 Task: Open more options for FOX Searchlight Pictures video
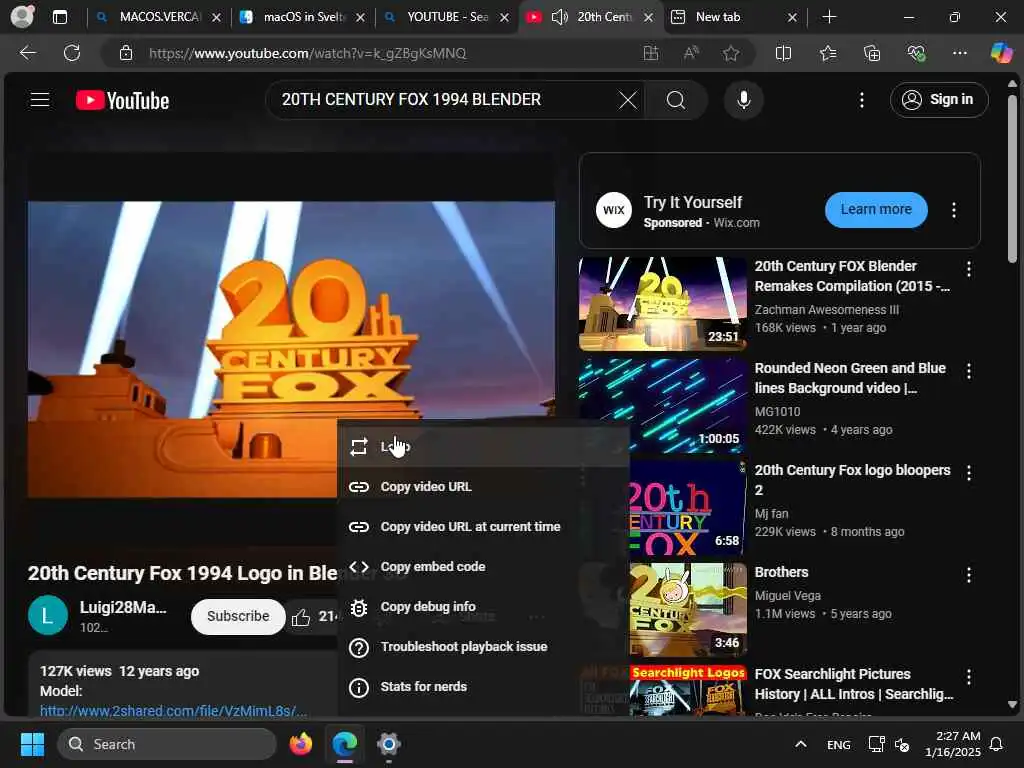(x=968, y=677)
